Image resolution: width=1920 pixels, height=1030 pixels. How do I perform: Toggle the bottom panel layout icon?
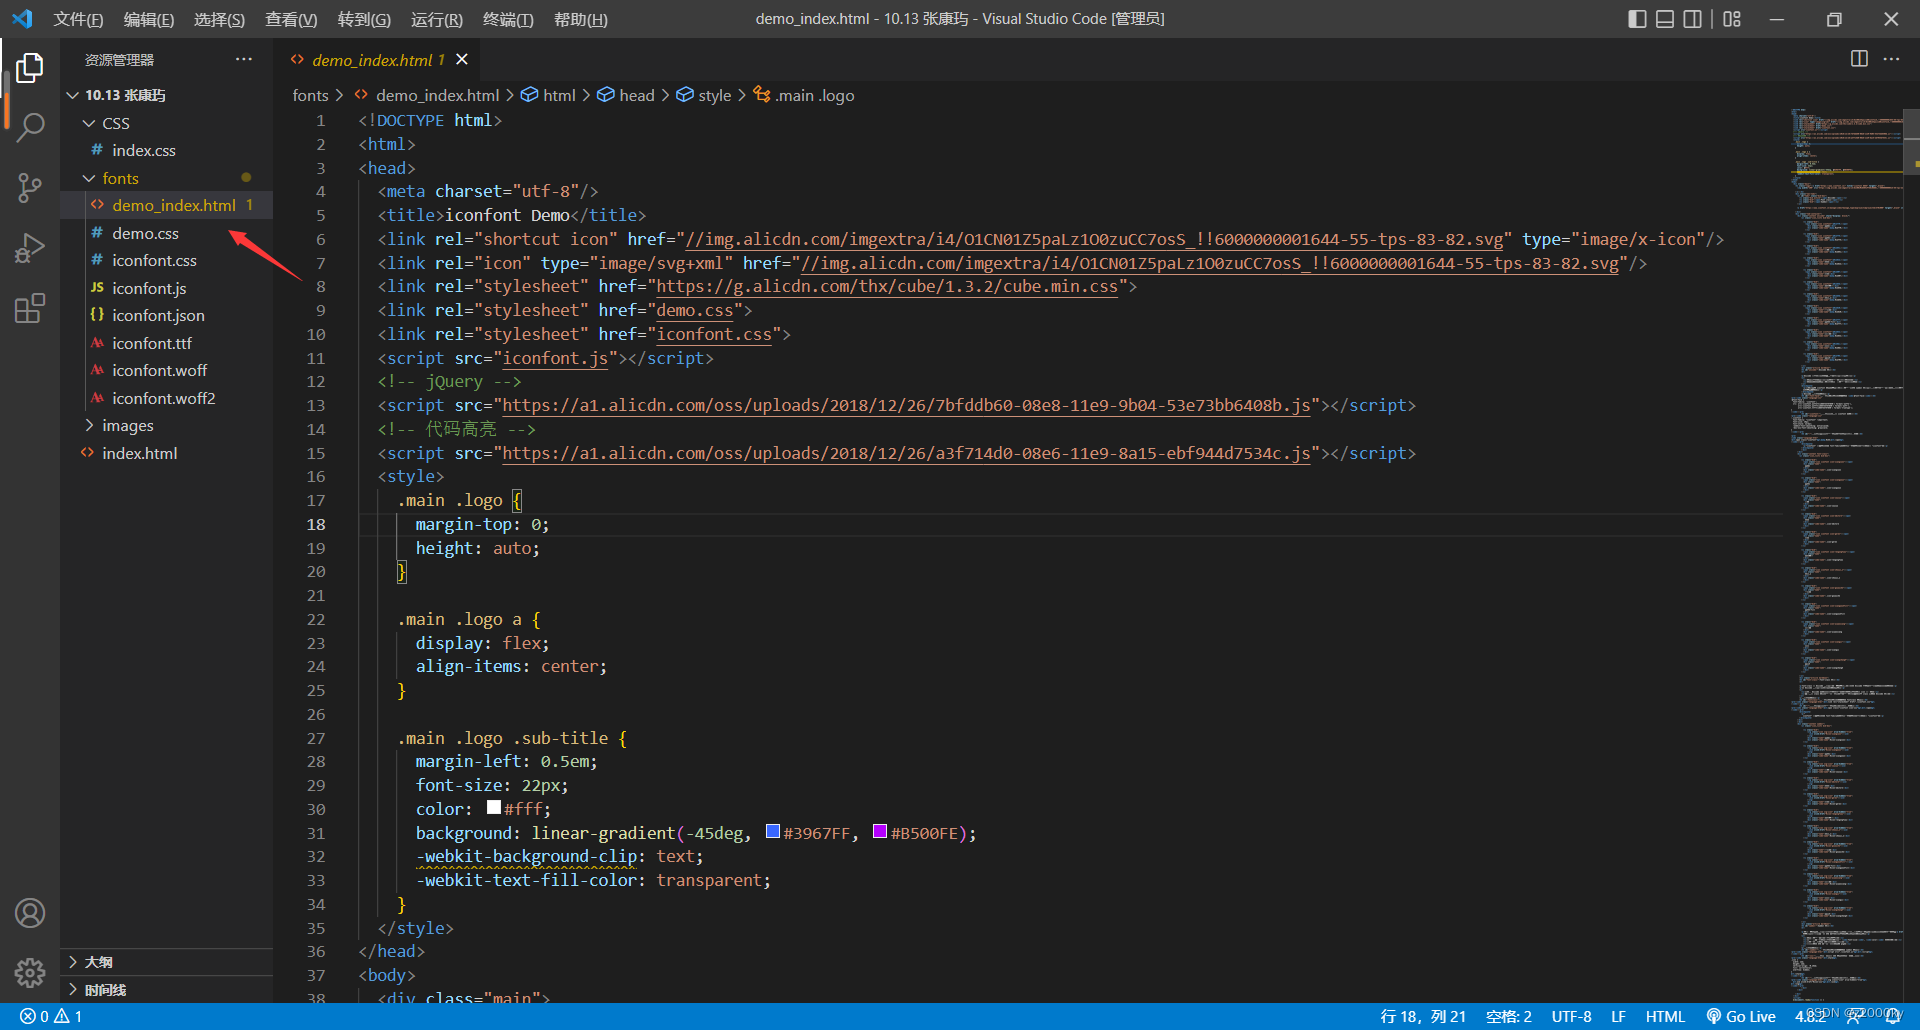[1665, 19]
